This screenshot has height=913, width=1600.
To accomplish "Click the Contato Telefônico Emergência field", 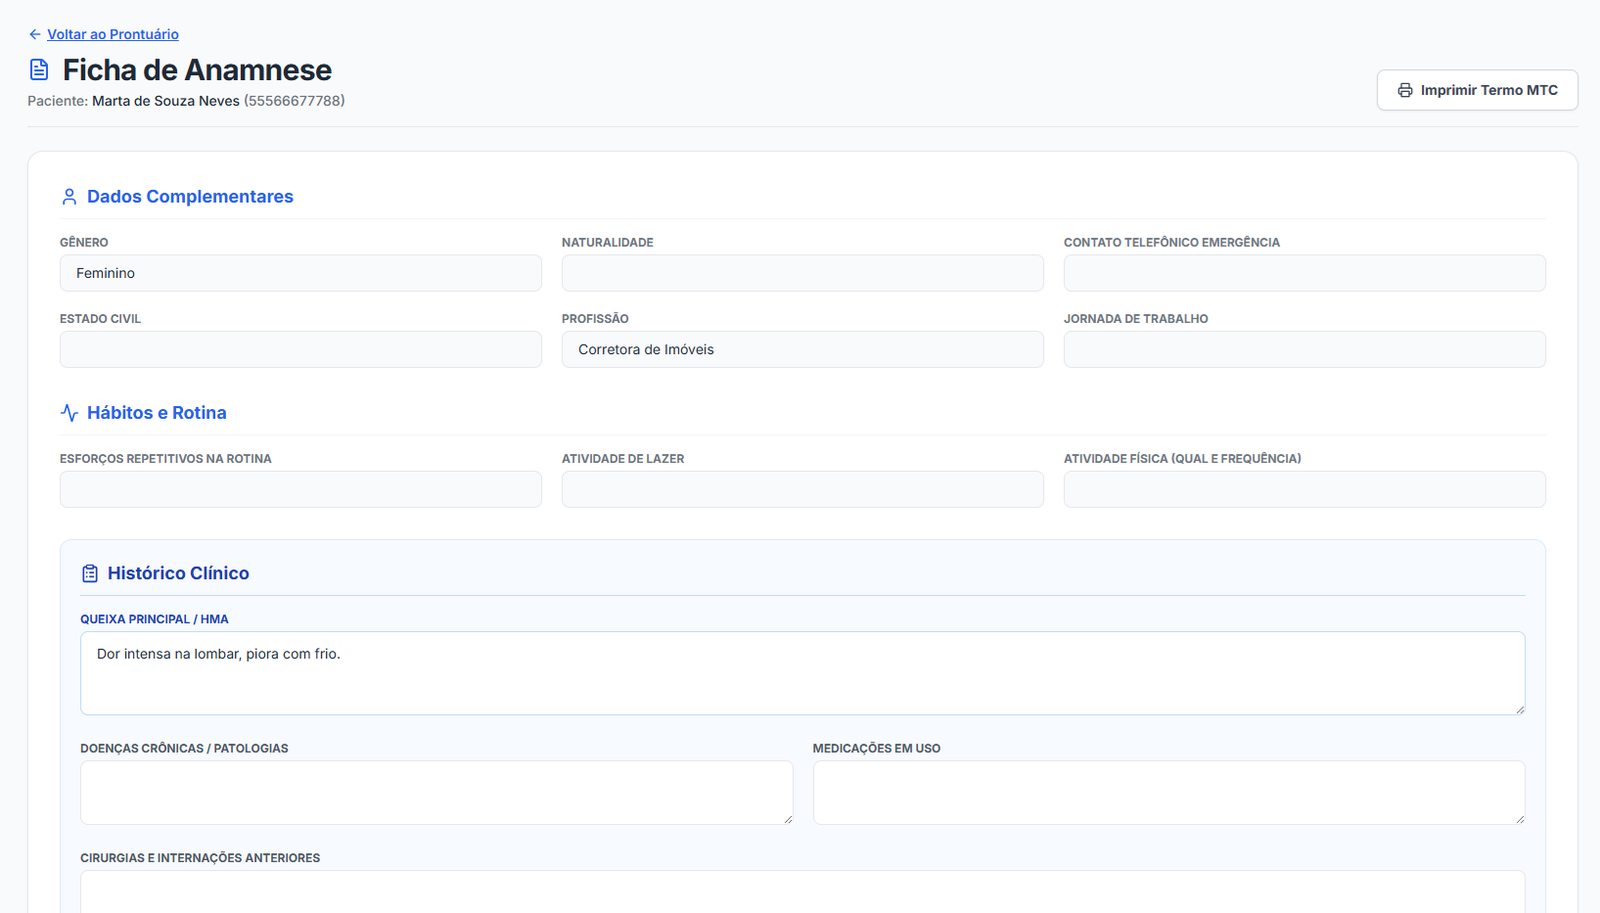I will coord(1305,273).
